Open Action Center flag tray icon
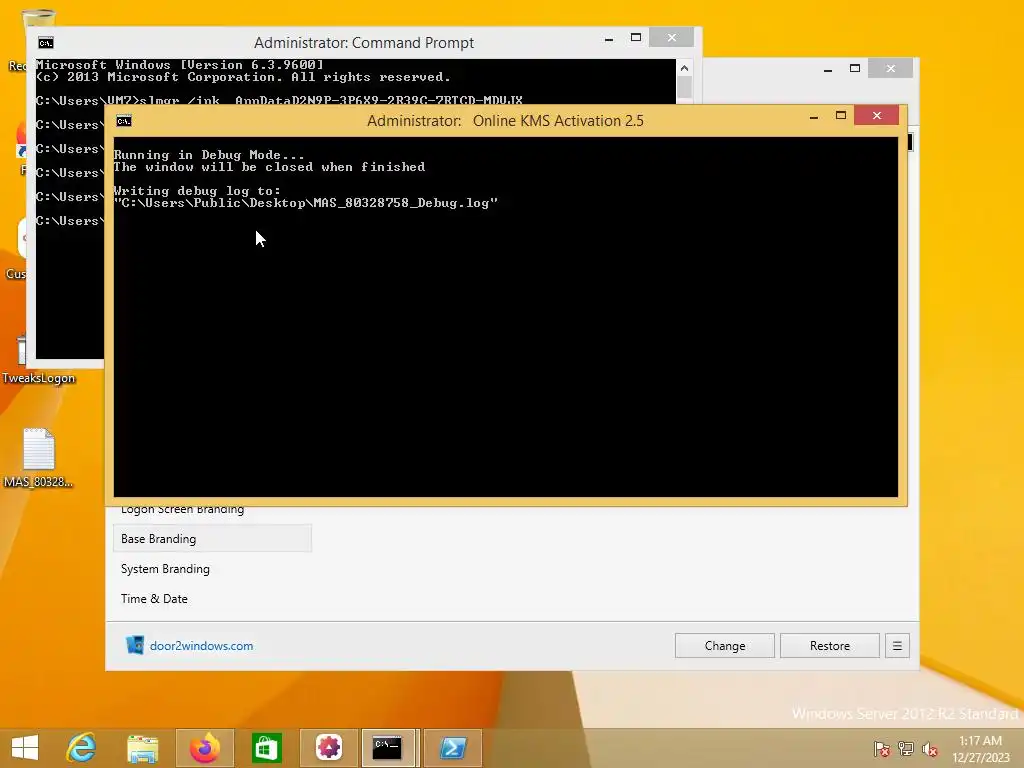Screen dimensions: 1024x768 click(882, 748)
